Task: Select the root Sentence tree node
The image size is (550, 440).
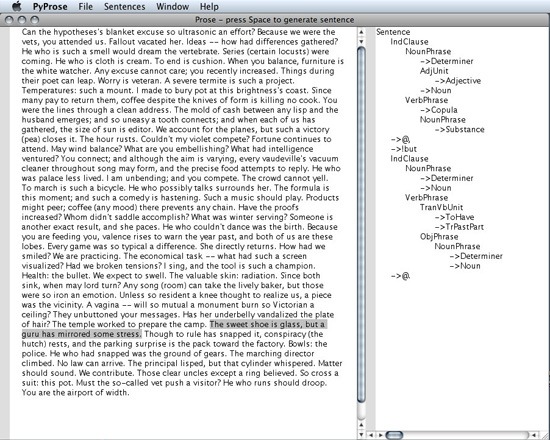Action: tap(393, 32)
